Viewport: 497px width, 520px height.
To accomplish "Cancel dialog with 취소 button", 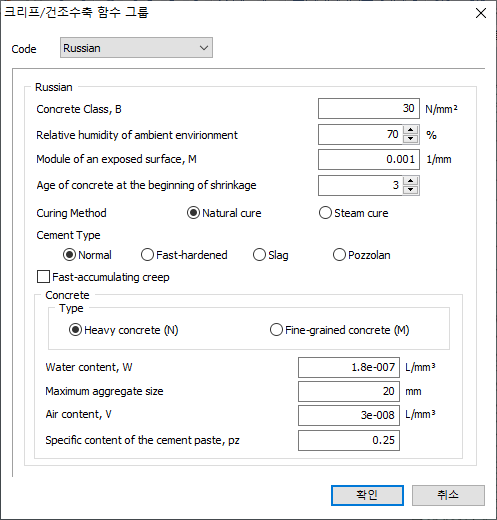I will click(448, 495).
